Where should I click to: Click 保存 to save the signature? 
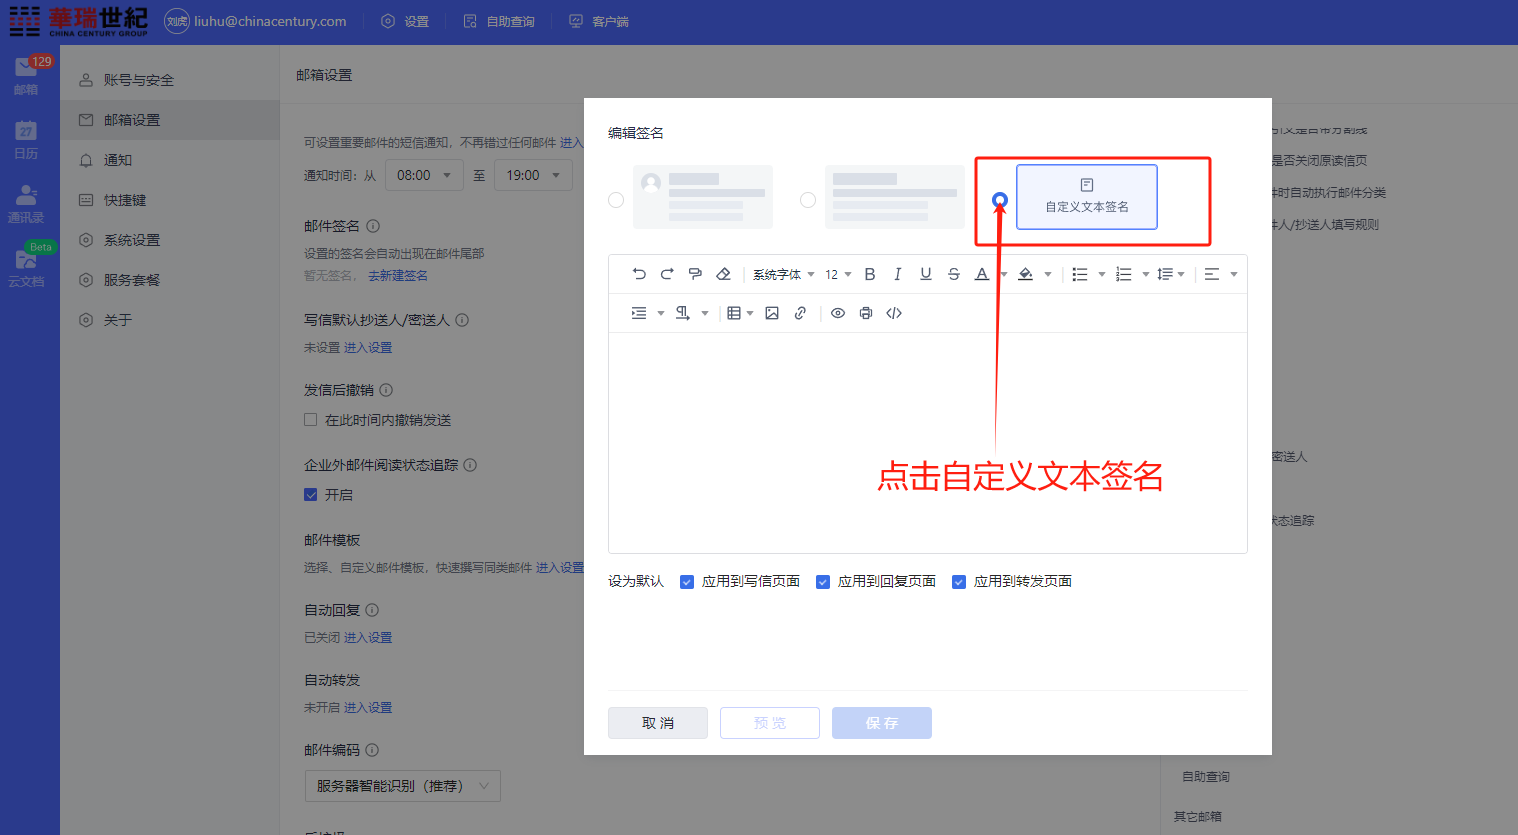[882, 723]
